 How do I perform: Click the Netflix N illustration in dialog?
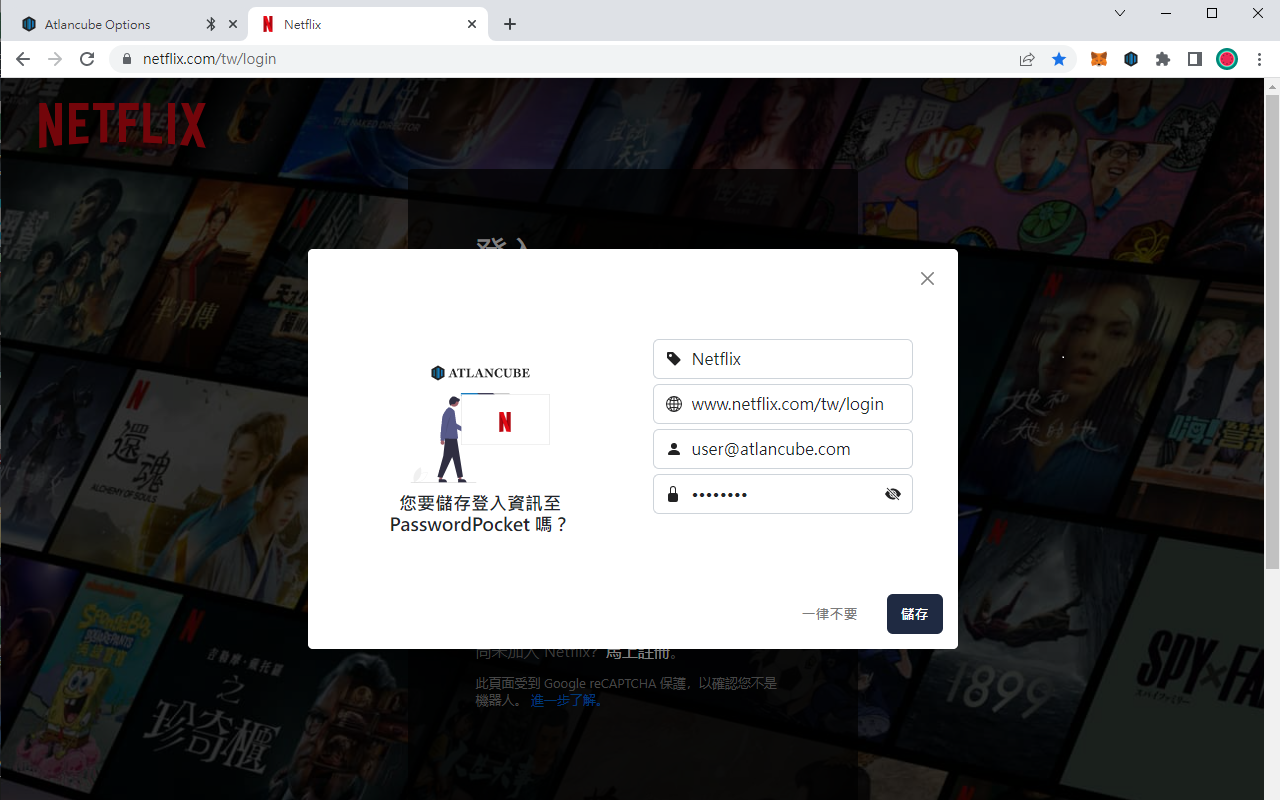505,421
